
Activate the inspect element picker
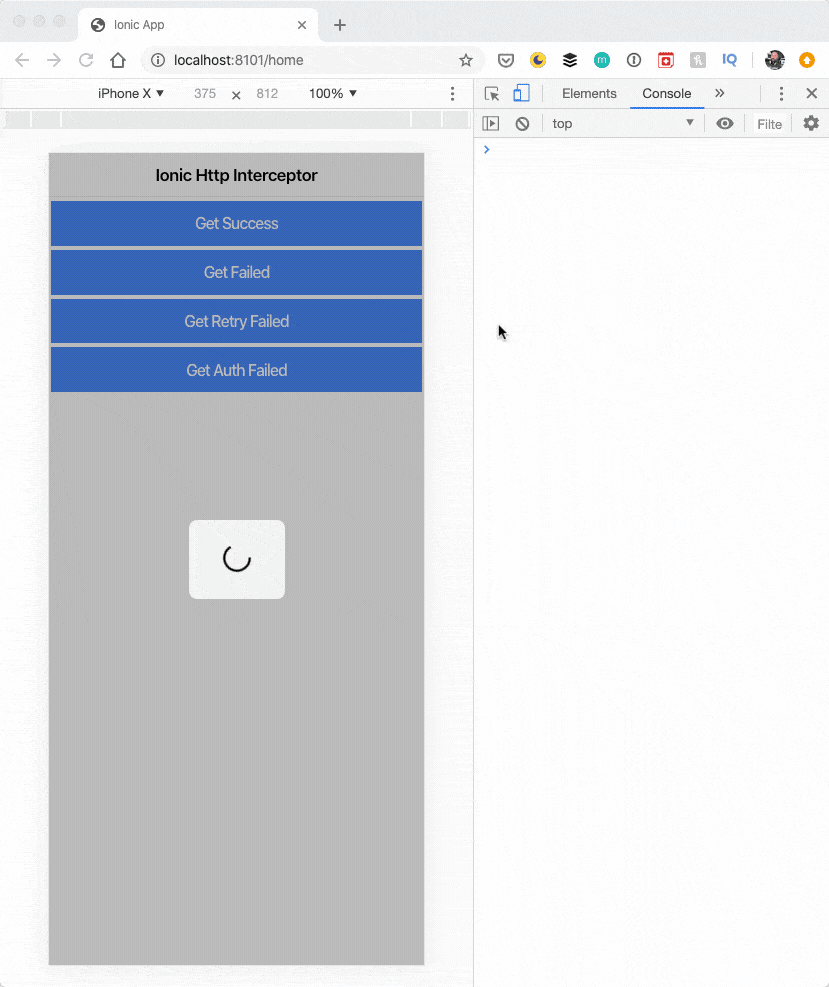(492, 93)
